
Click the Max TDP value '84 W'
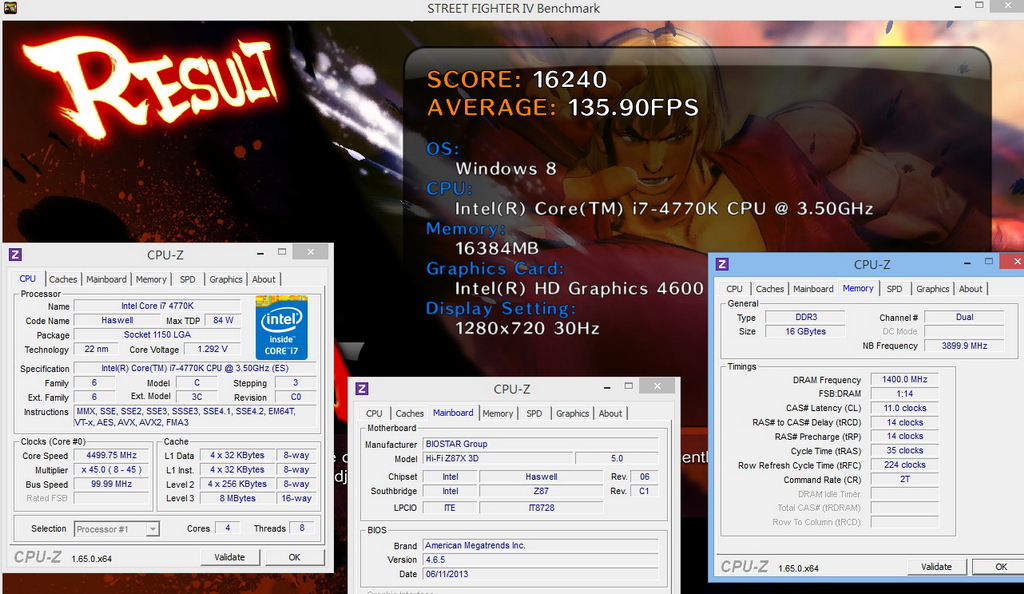(x=223, y=320)
